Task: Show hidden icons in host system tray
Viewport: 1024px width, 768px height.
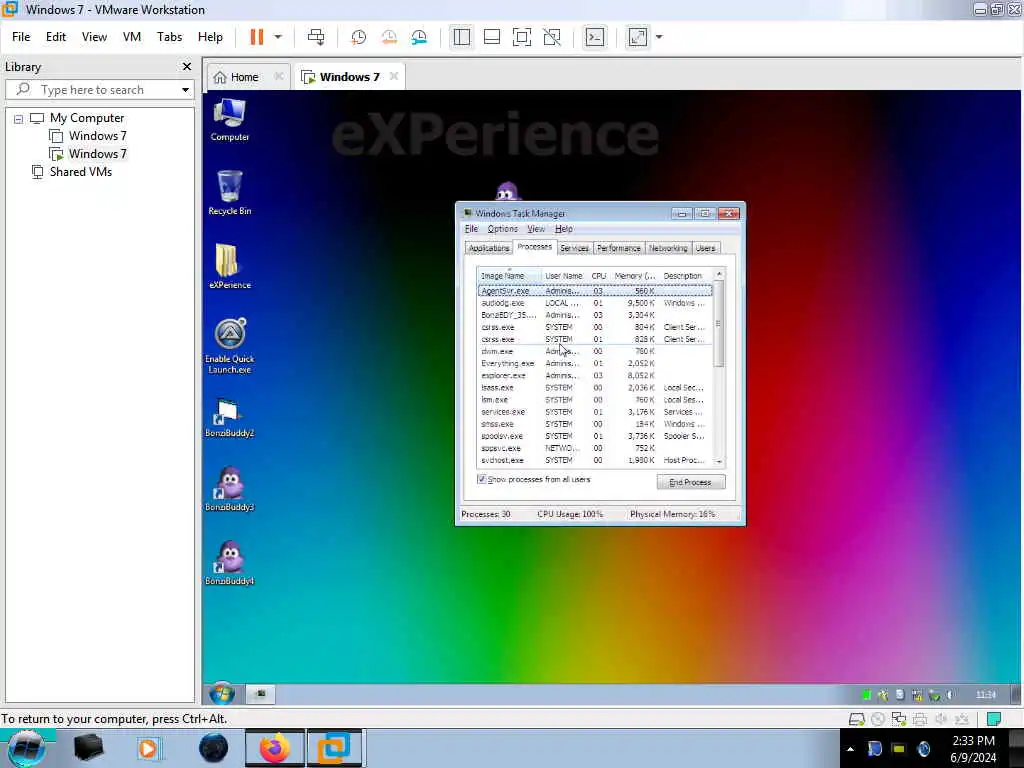Action: pos(850,749)
